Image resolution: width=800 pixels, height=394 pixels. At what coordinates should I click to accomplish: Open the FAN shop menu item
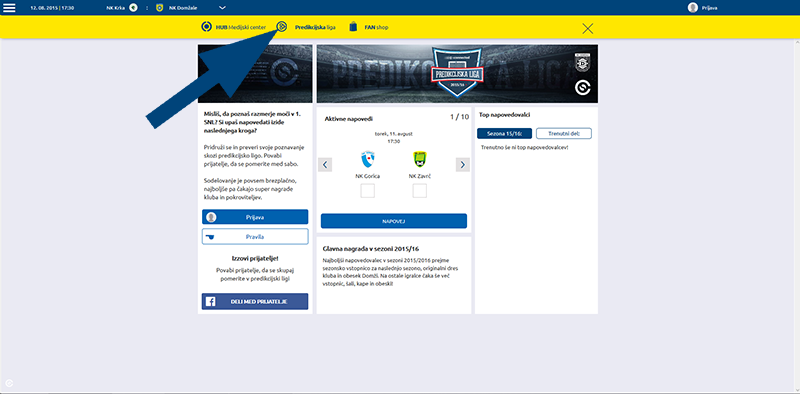tap(376, 27)
